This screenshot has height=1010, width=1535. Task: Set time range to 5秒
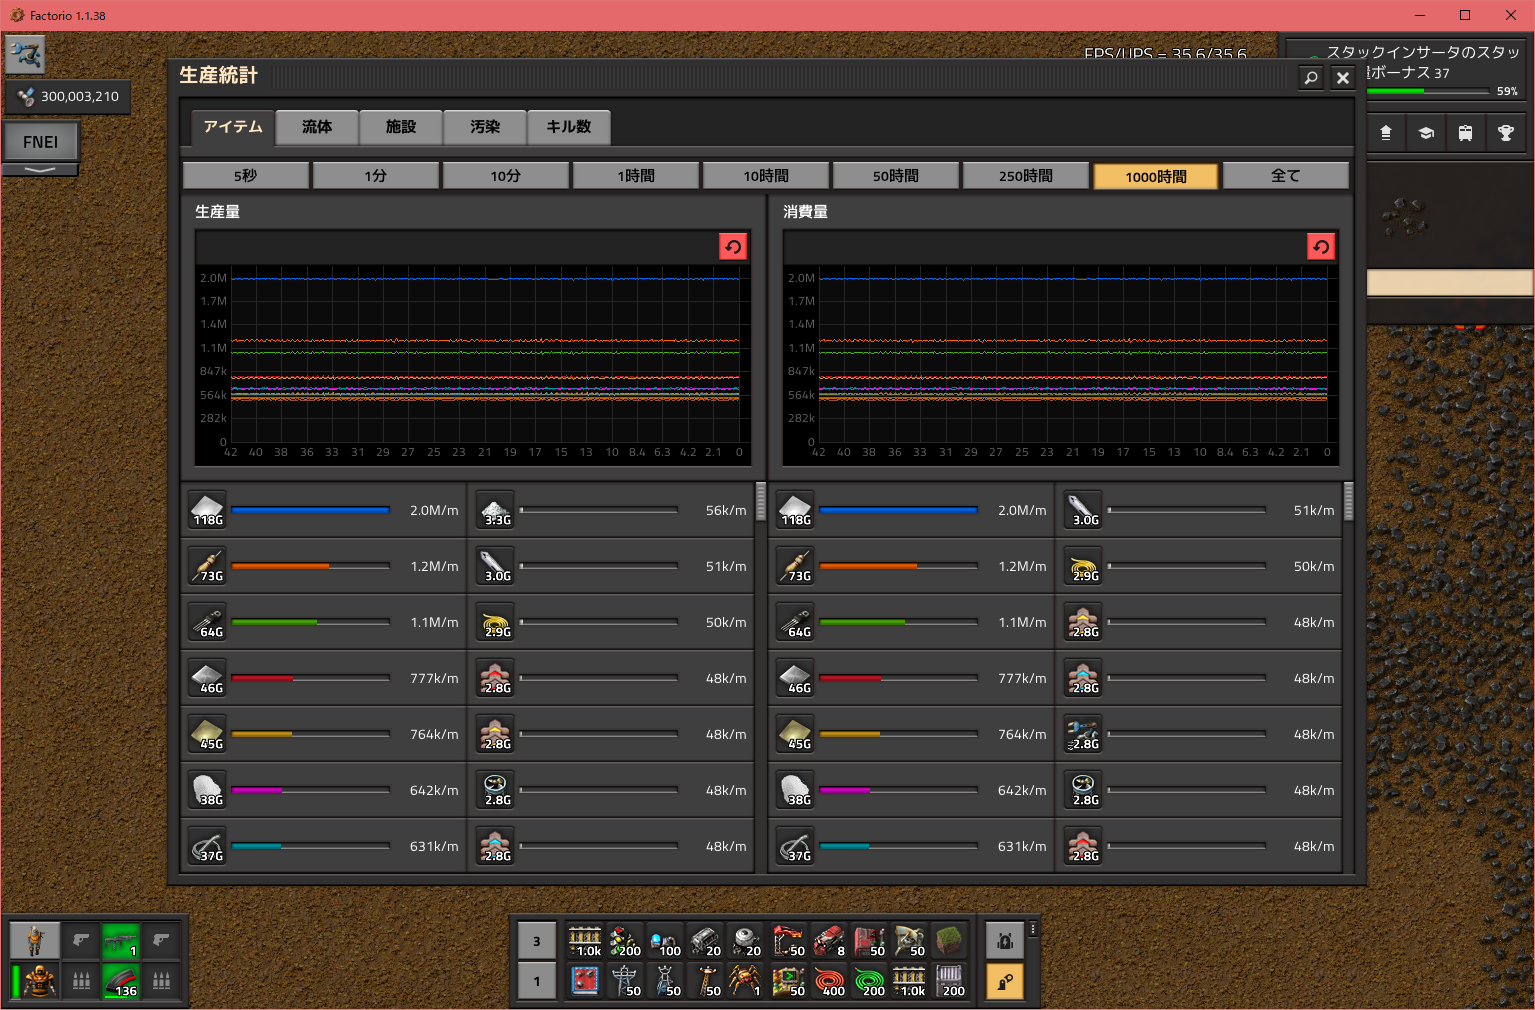pos(246,176)
